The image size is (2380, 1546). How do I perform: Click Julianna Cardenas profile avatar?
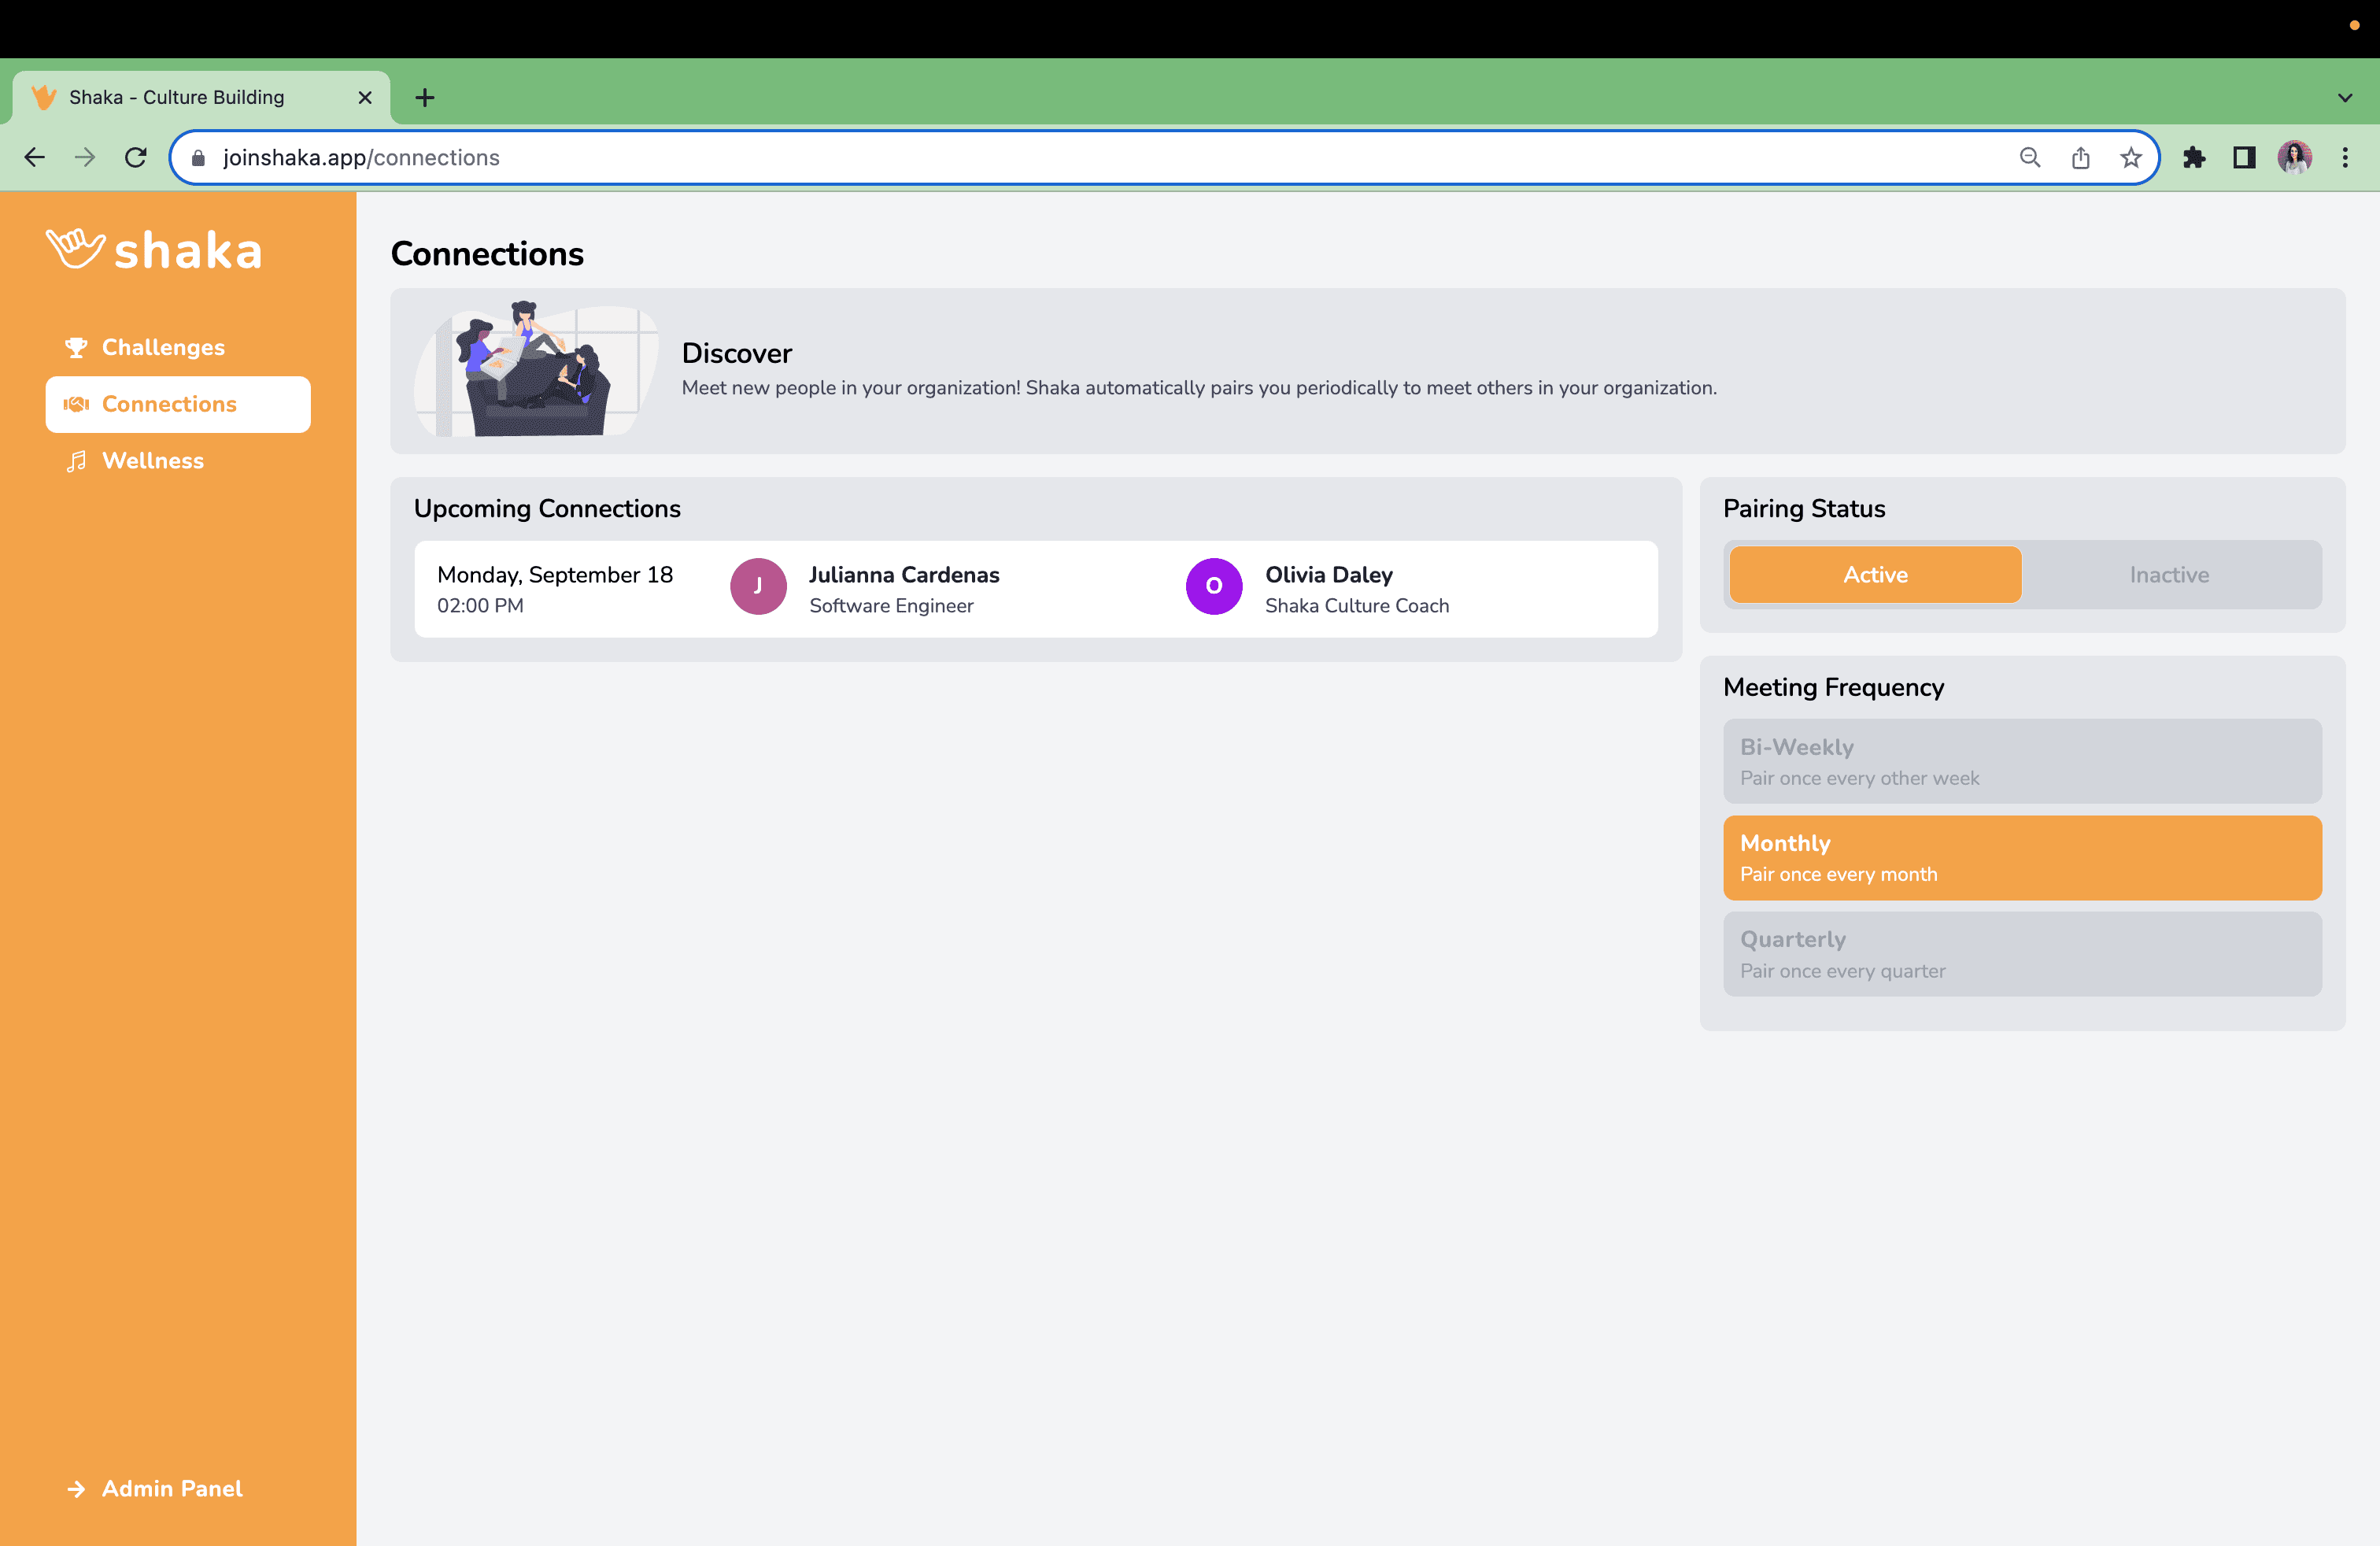tap(758, 588)
